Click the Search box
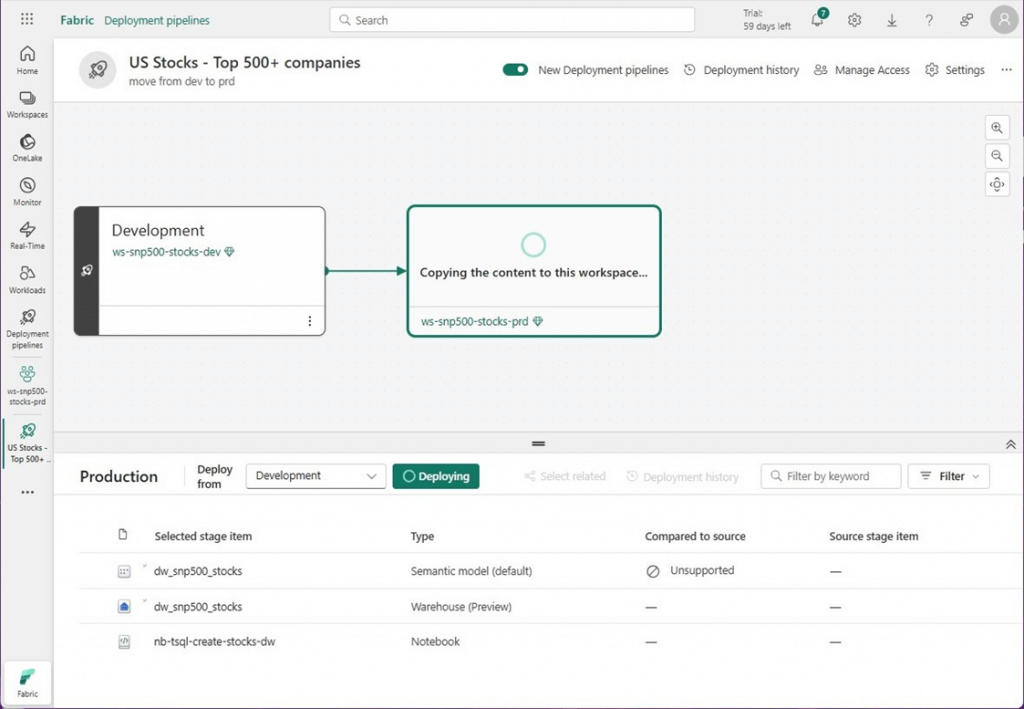The height and width of the screenshot is (709, 1024). (x=512, y=20)
